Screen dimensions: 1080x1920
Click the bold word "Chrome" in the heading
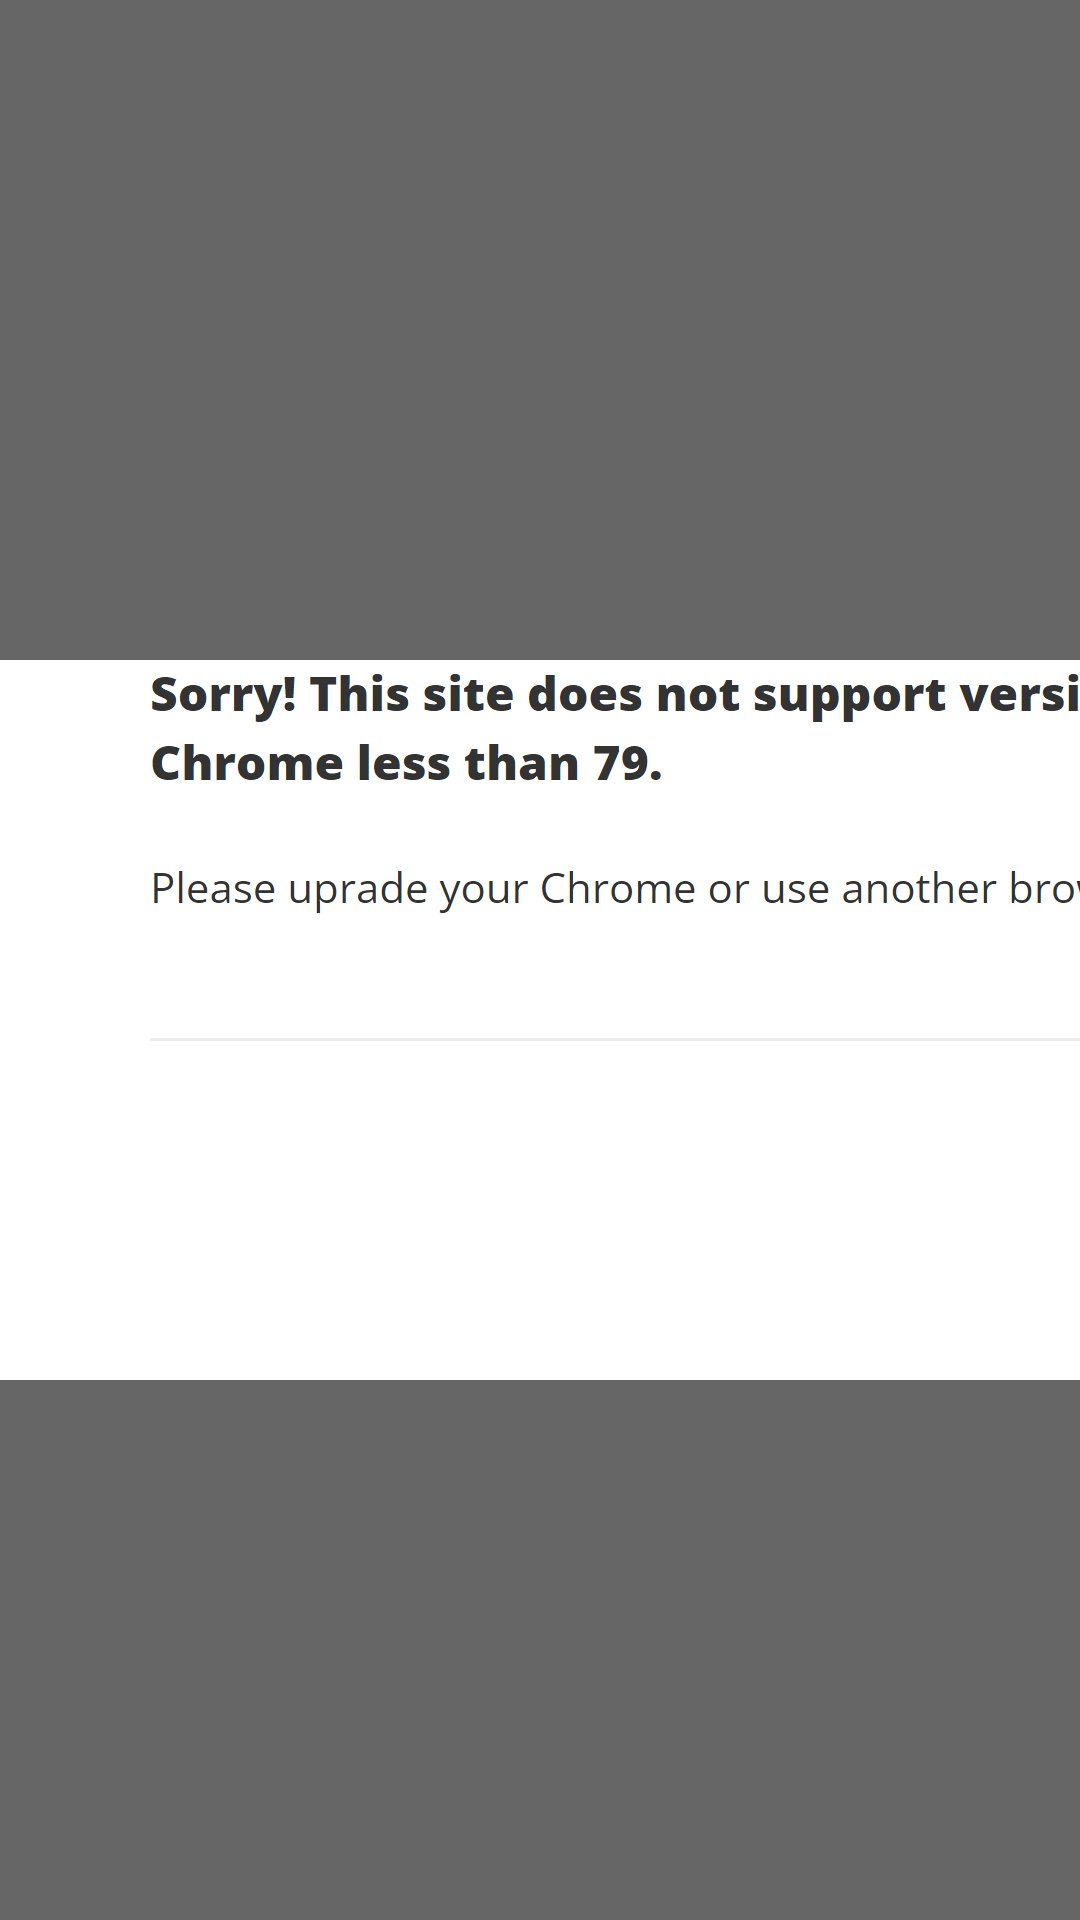tap(247, 764)
